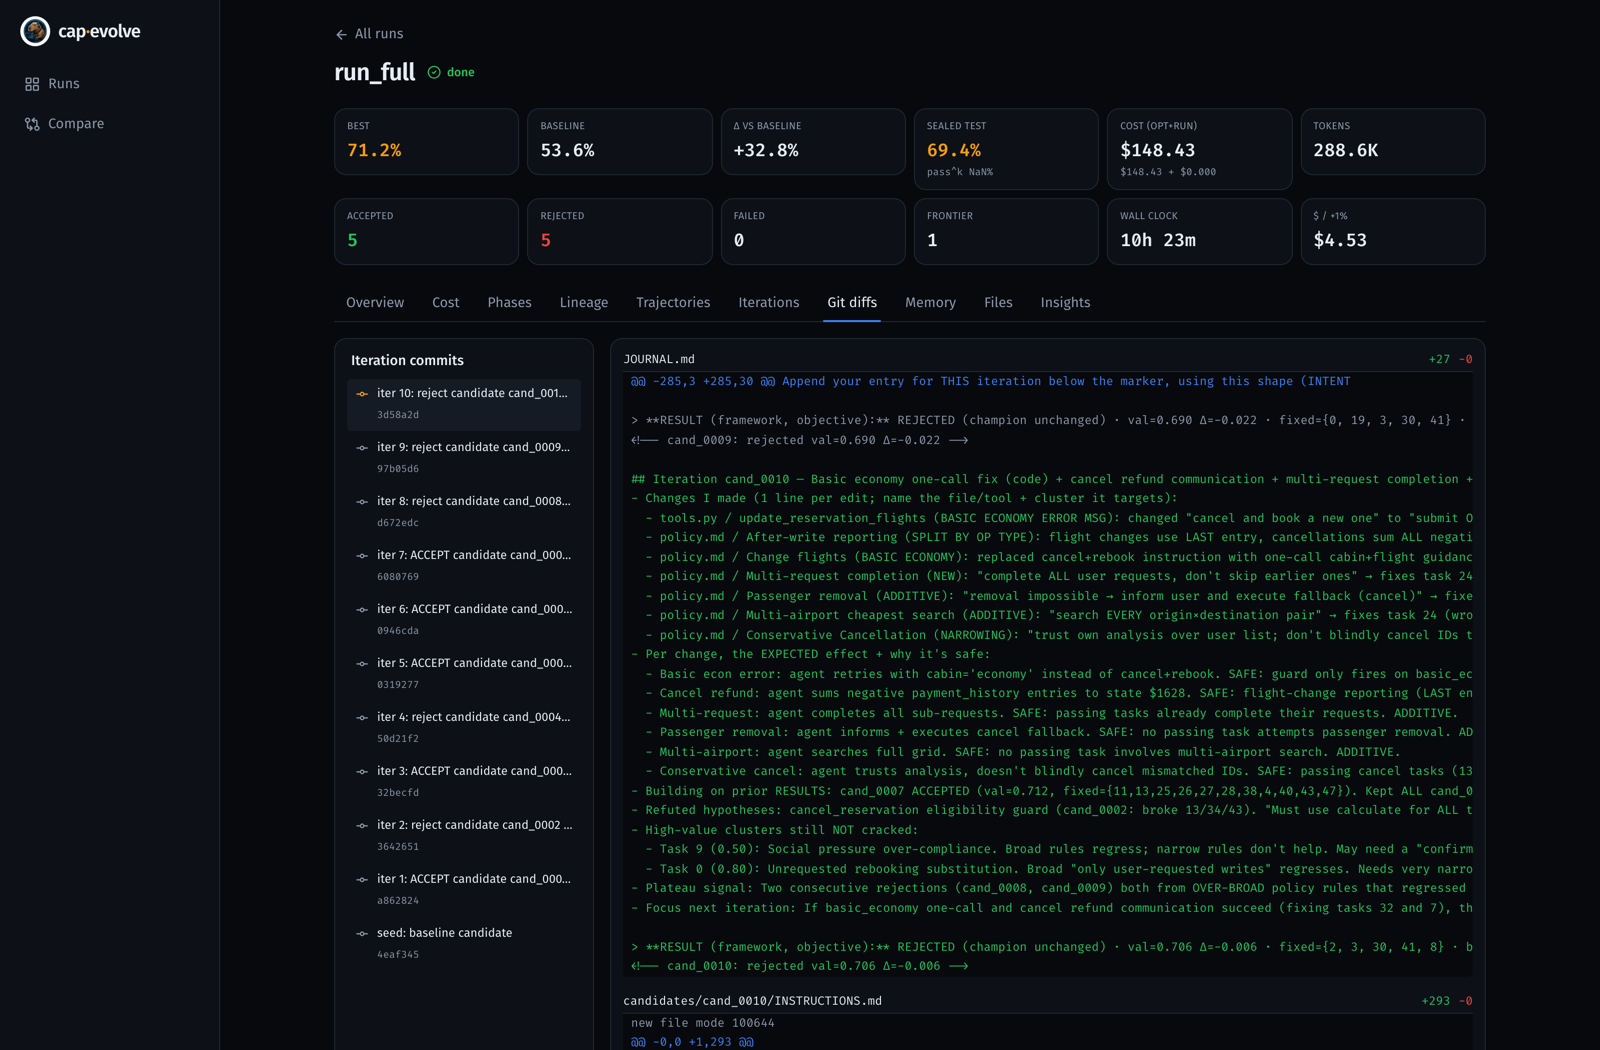Select commit iter 8: reject candidate cand_0008
The width and height of the screenshot is (1600, 1050).
click(x=464, y=512)
